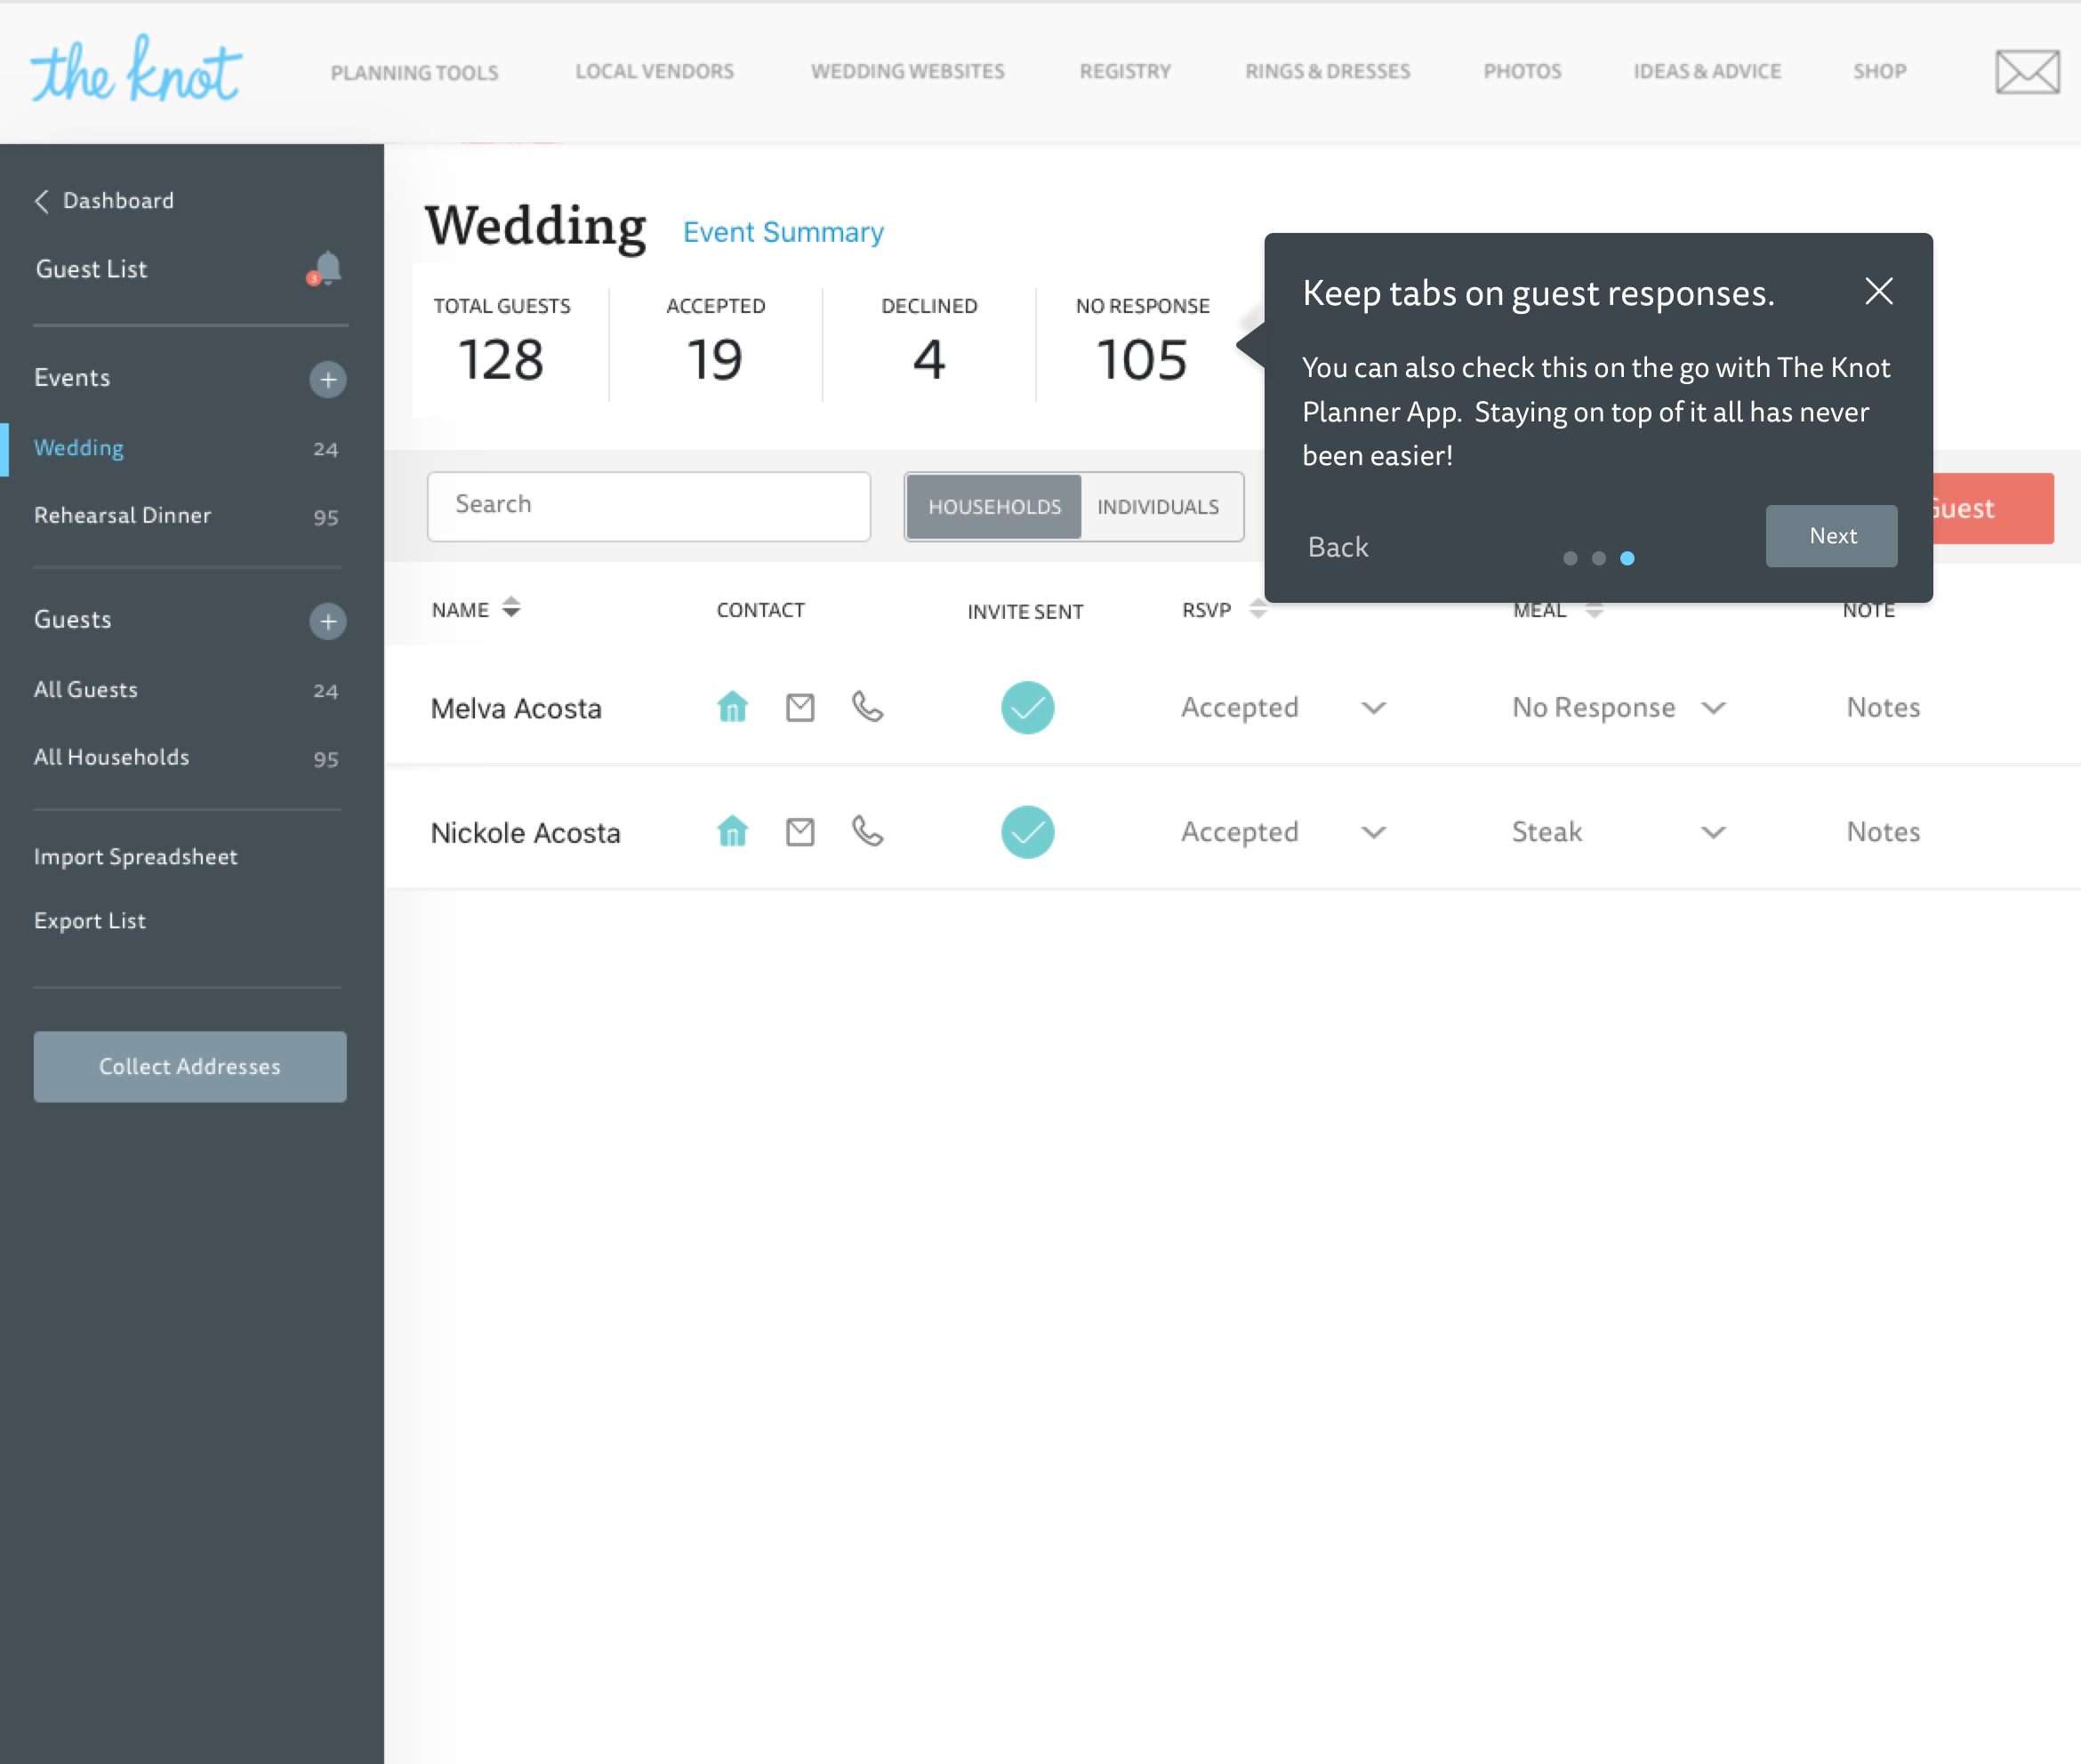2081x1764 pixels.
Task: Open Nickole Acosta's Steak meal dropdown
Action: pyautogui.click(x=1712, y=832)
